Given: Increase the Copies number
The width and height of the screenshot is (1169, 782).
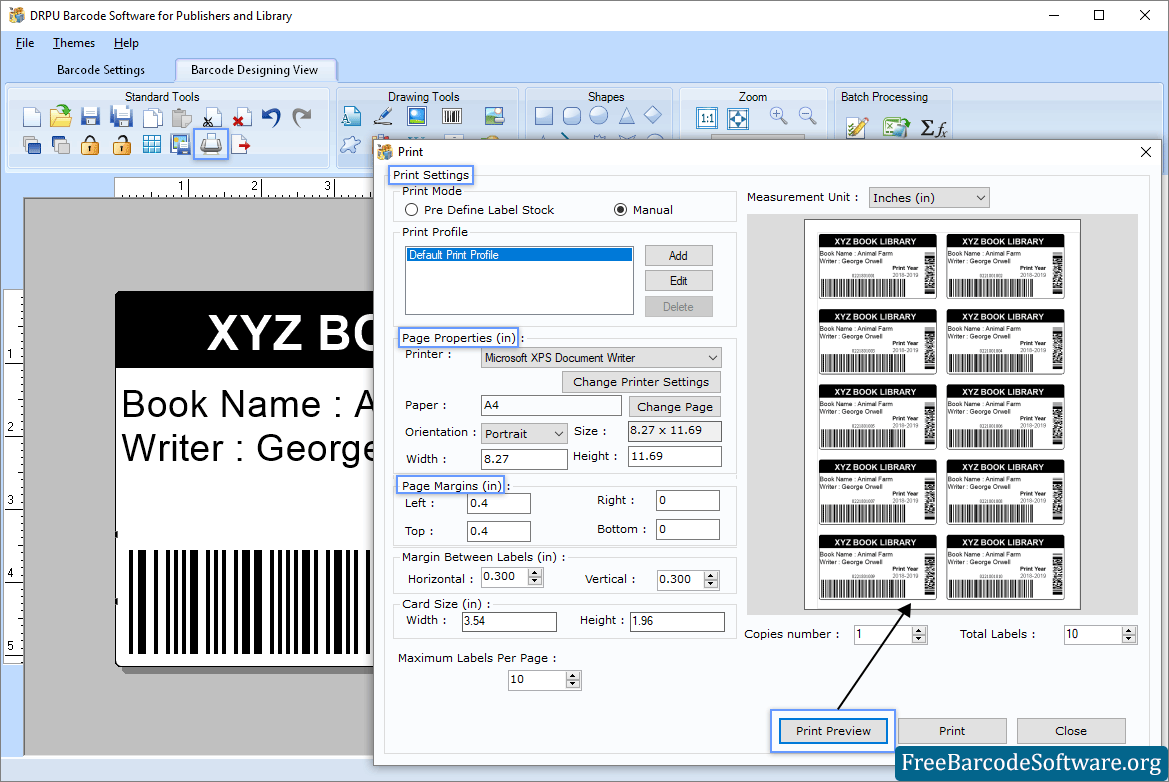Looking at the screenshot, I should click(x=918, y=631).
